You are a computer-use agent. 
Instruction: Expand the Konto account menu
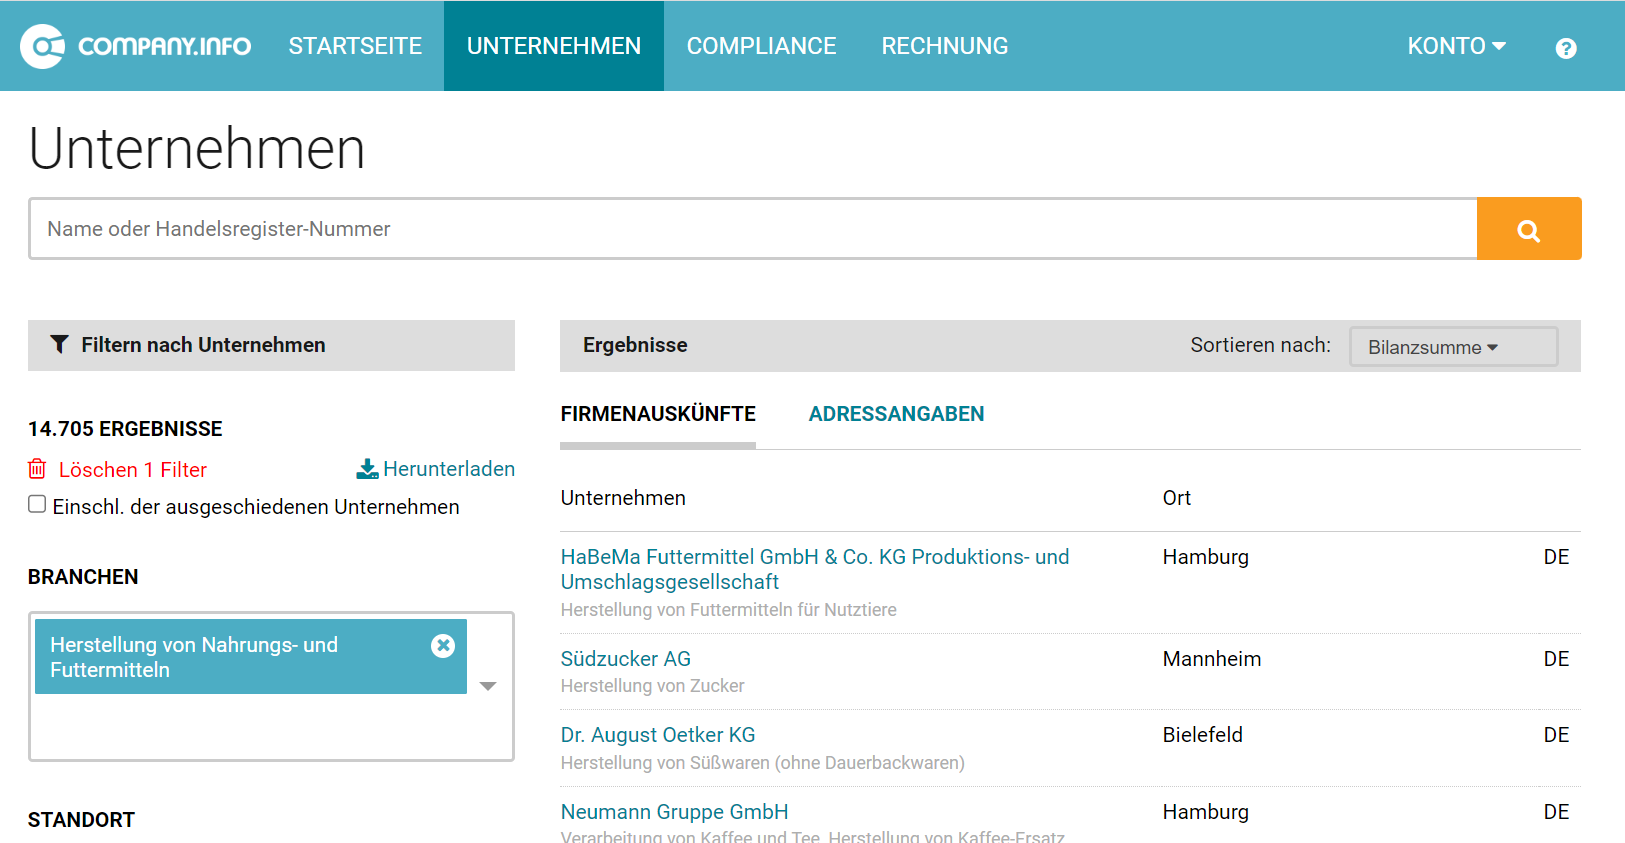[x=1456, y=46]
